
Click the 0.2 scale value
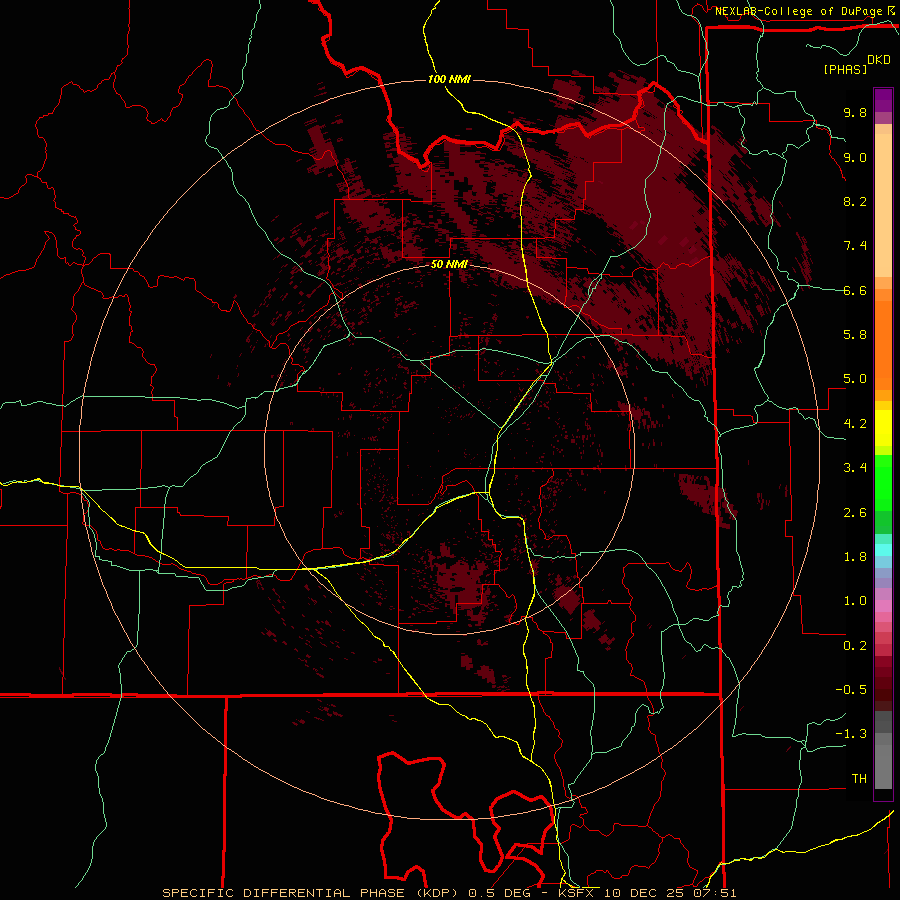coord(855,646)
